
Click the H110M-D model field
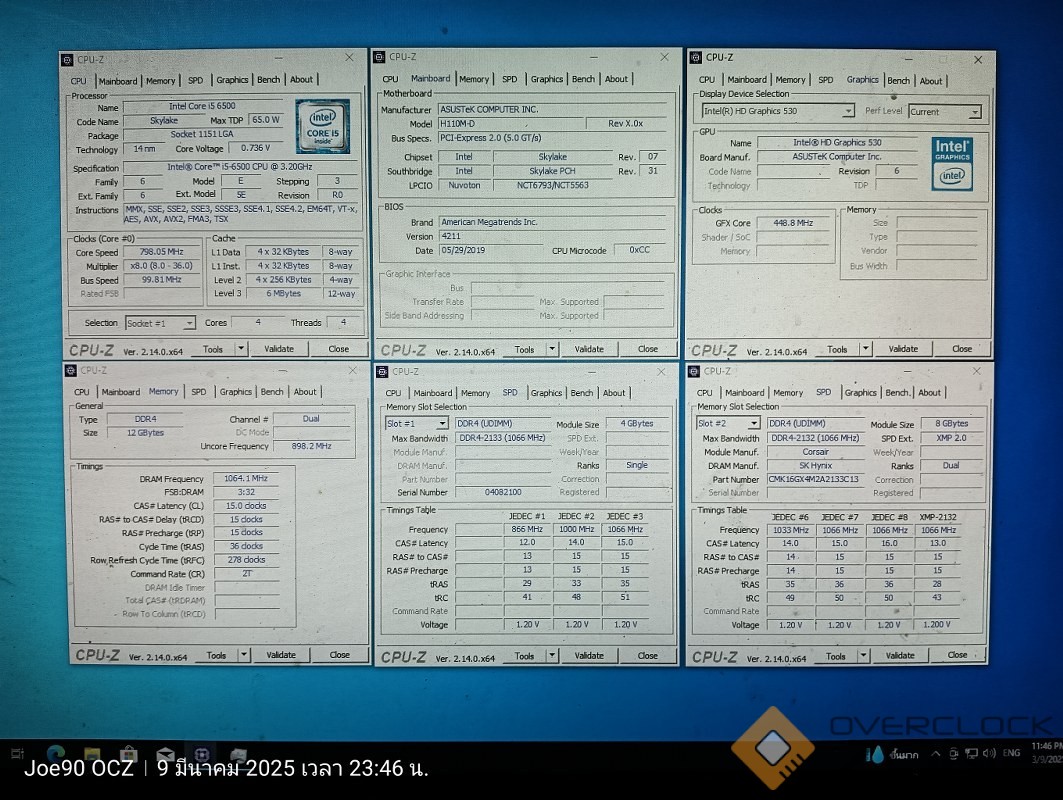(510, 123)
